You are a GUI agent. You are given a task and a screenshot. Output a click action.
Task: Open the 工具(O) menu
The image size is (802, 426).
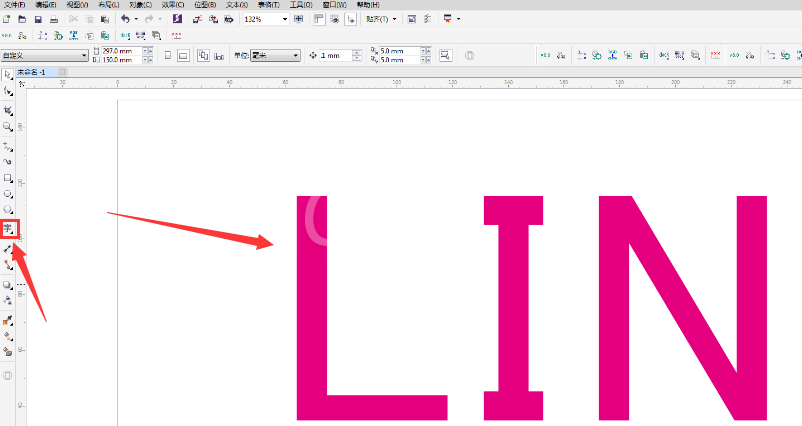point(301,5)
